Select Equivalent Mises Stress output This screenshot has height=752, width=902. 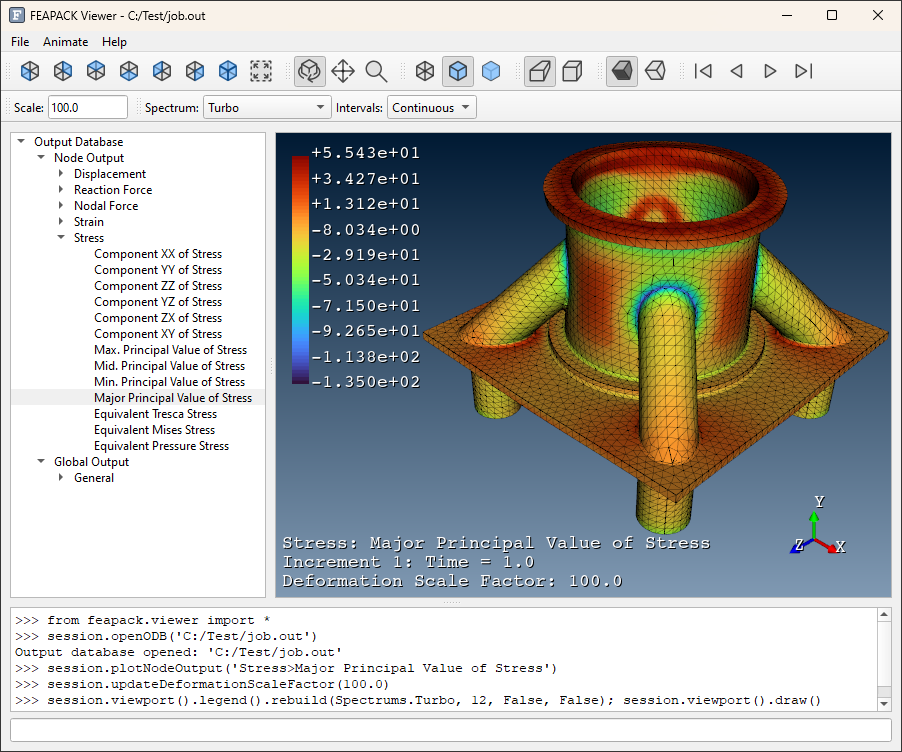pos(154,430)
